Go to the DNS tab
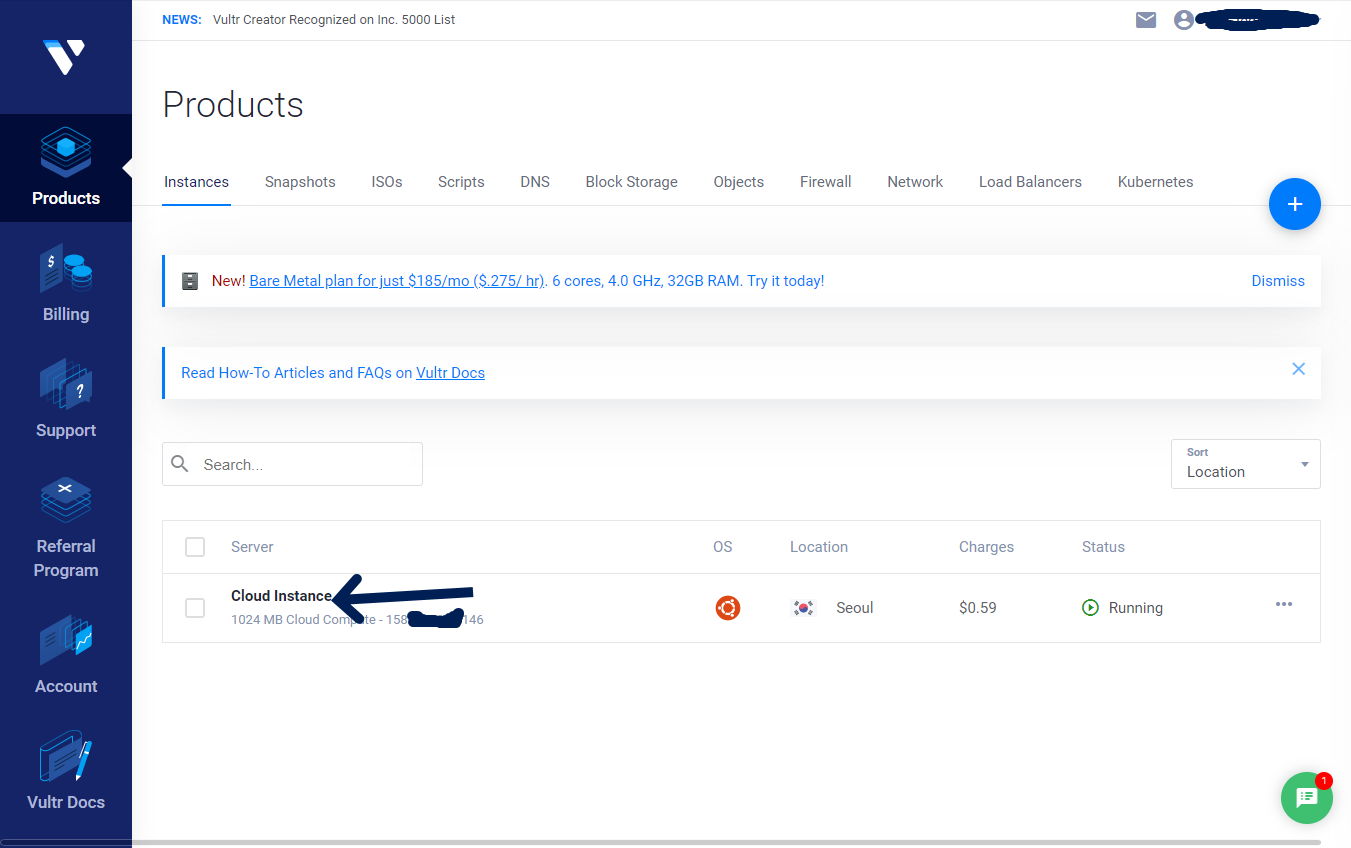The image size is (1351, 848). 535,182
